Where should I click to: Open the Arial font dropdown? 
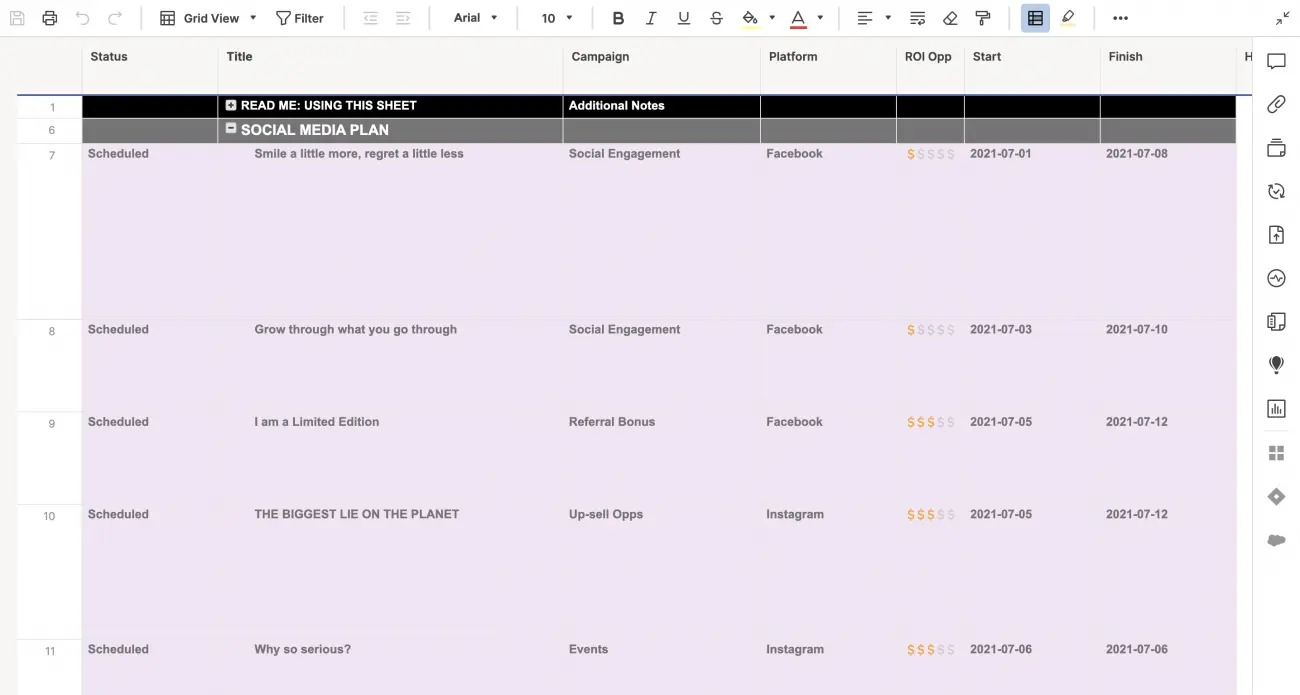tap(473, 17)
